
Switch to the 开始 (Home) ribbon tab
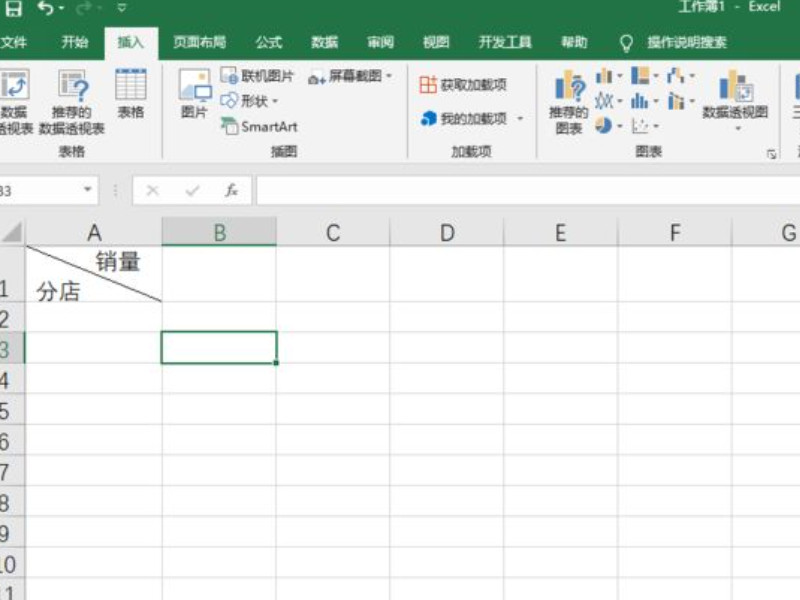coord(73,42)
